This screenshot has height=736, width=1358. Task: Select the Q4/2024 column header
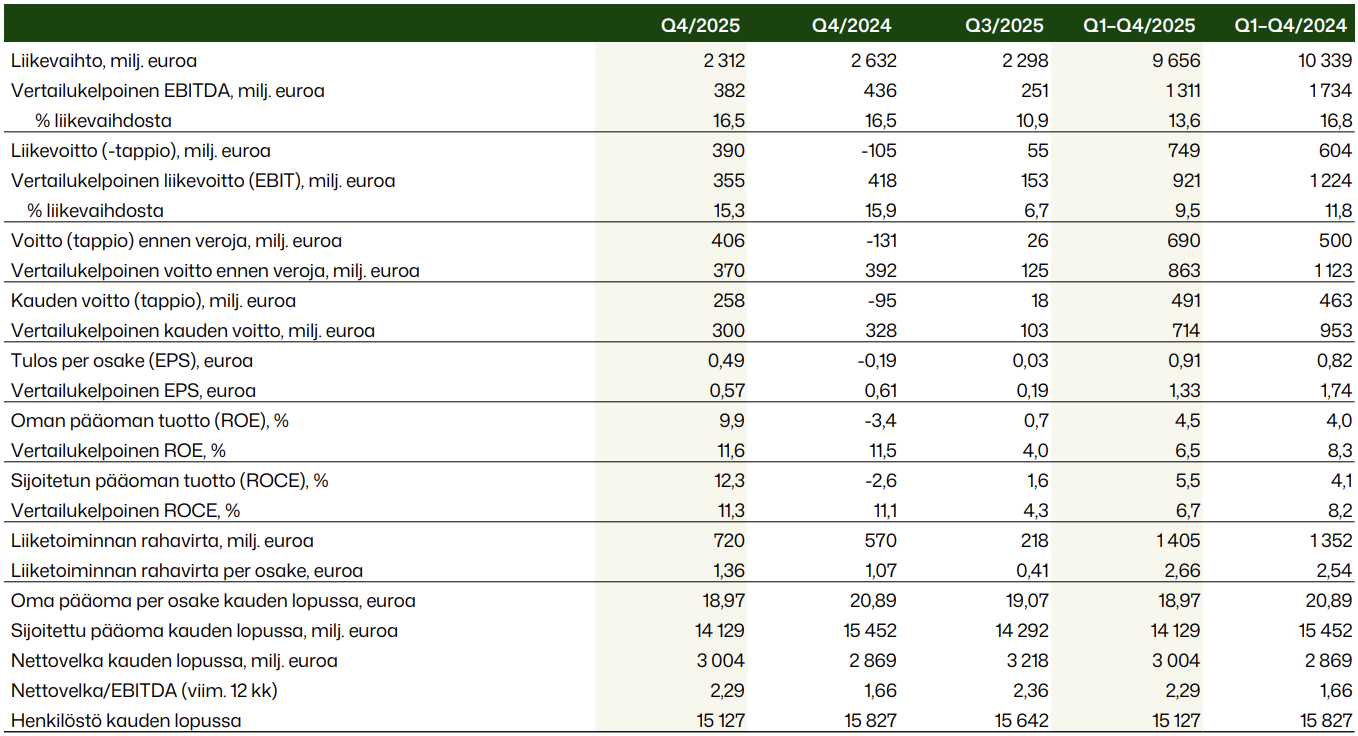[x=854, y=26]
